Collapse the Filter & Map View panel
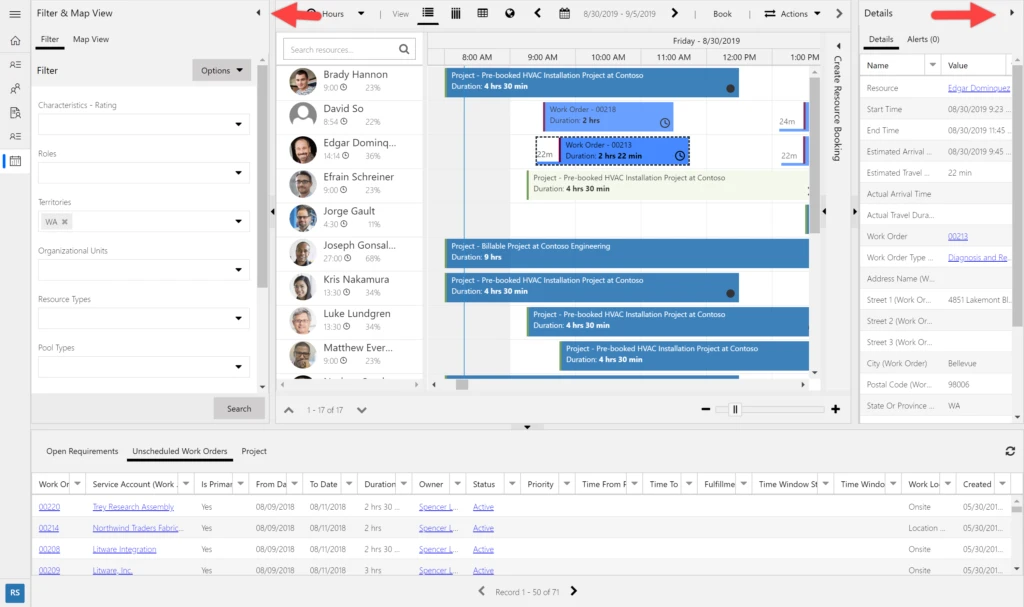Image resolution: width=1024 pixels, height=607 pixels. click(x=258, y=13)
